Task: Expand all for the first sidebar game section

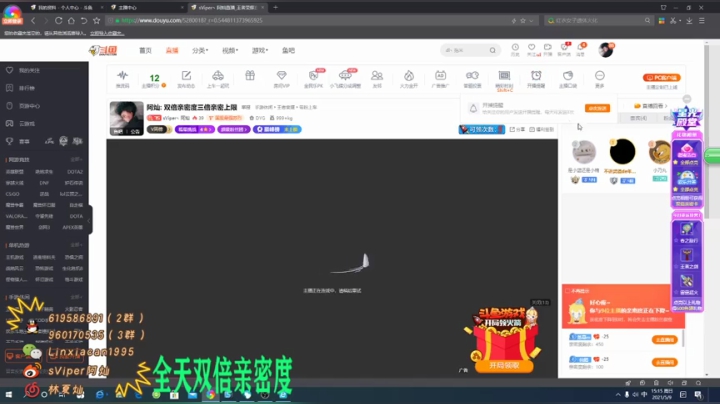Action: 76,159
